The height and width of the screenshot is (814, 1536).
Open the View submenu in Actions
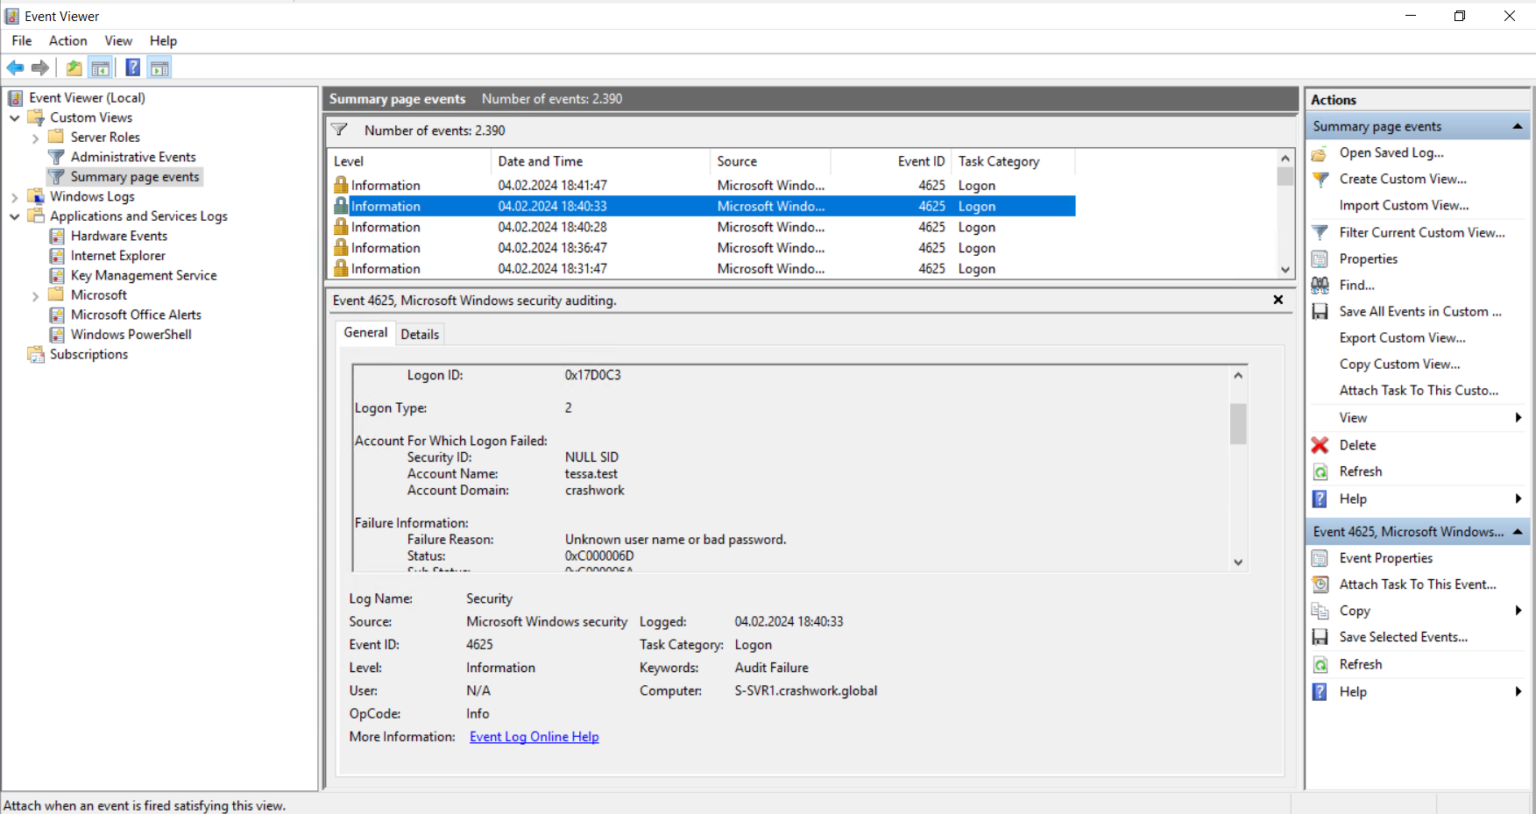[x=1352, y=417]
